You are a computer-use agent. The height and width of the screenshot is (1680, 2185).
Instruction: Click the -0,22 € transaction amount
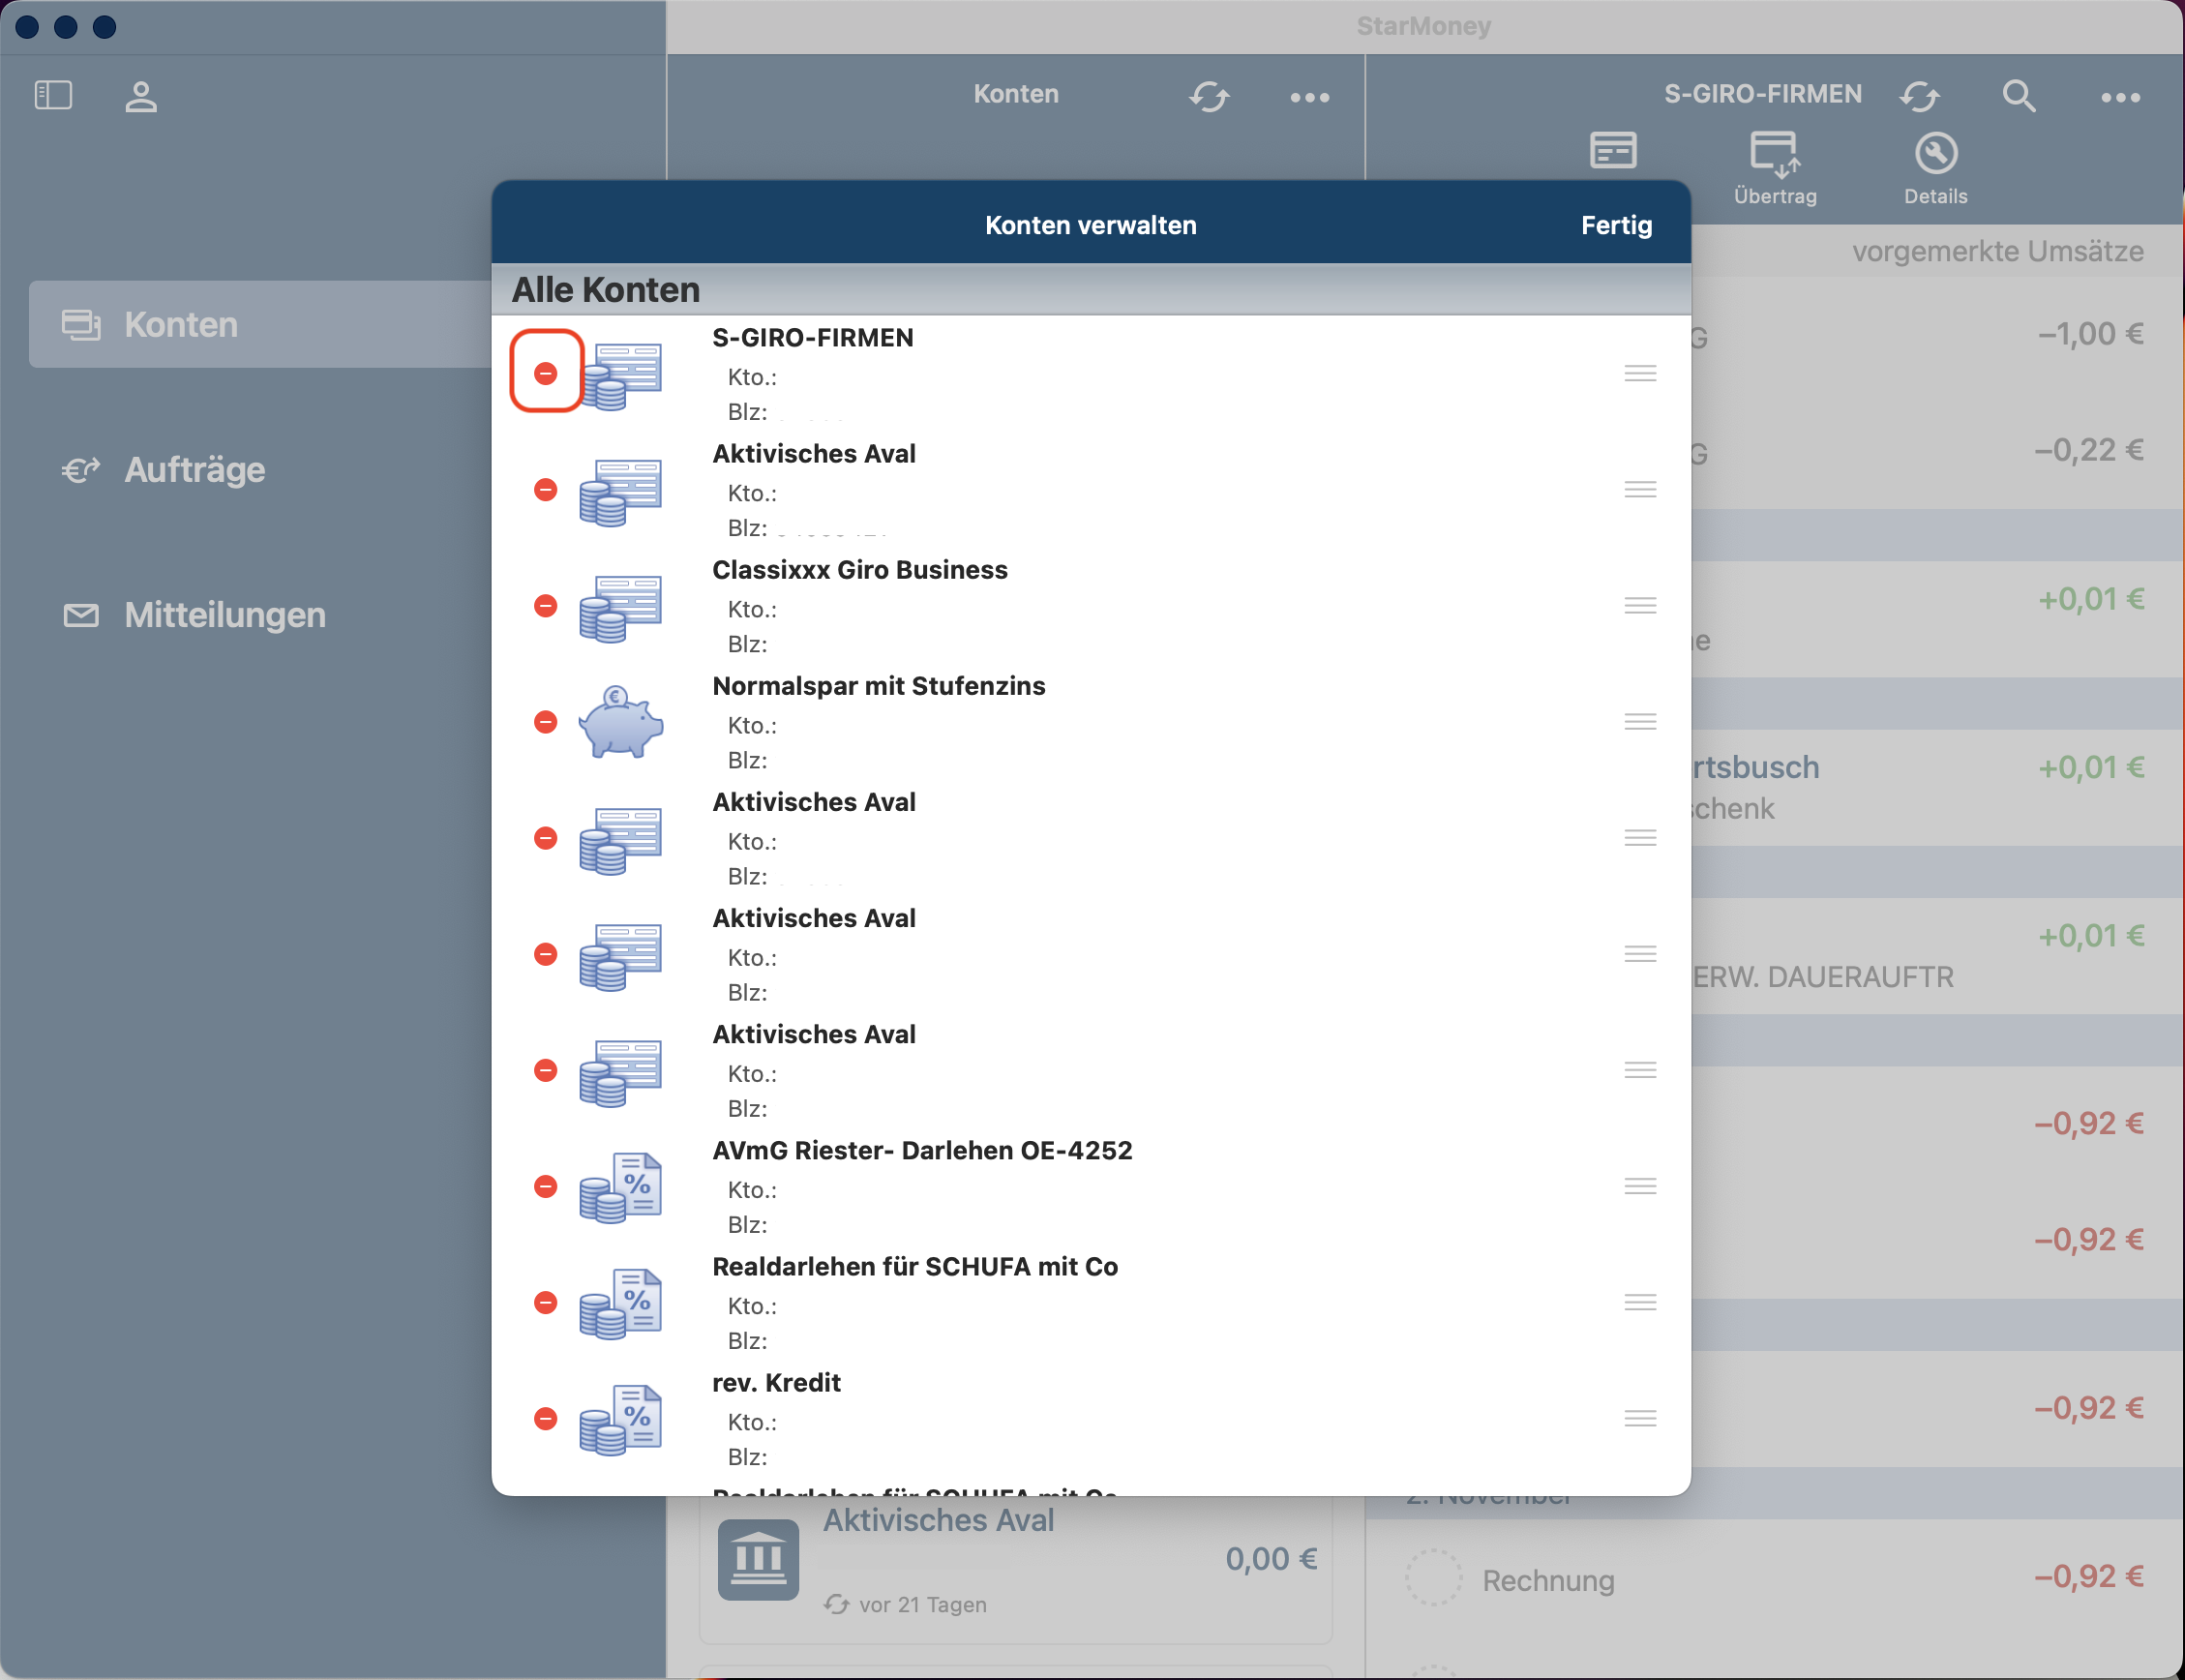[x=2089, y=450]
